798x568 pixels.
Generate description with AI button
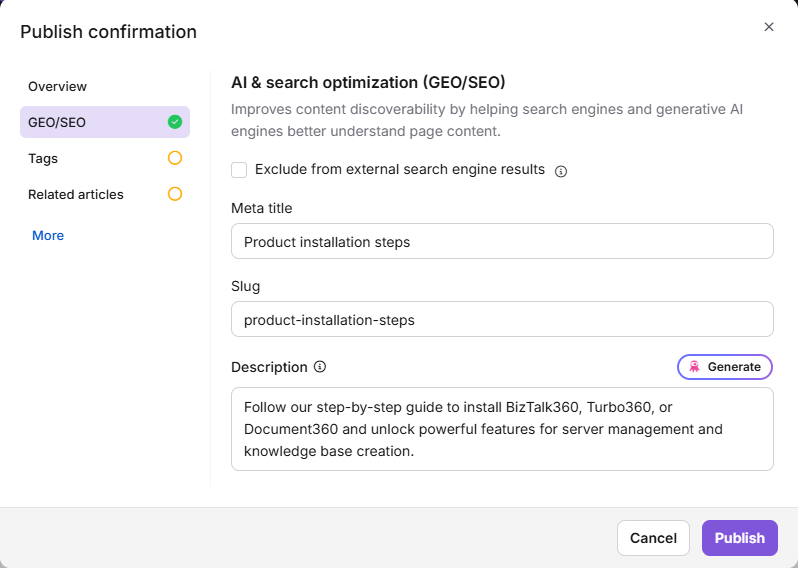click(x=725, y=367)
